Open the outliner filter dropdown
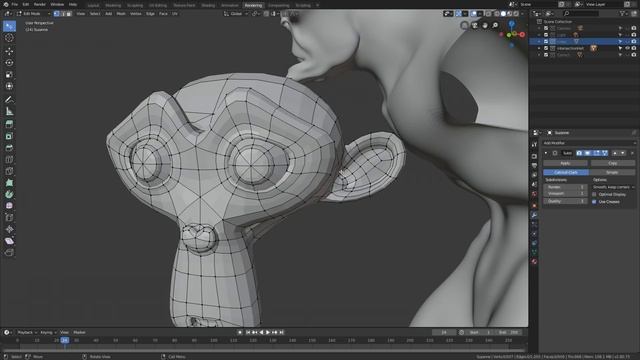640x360 pixels. (623, 13)
